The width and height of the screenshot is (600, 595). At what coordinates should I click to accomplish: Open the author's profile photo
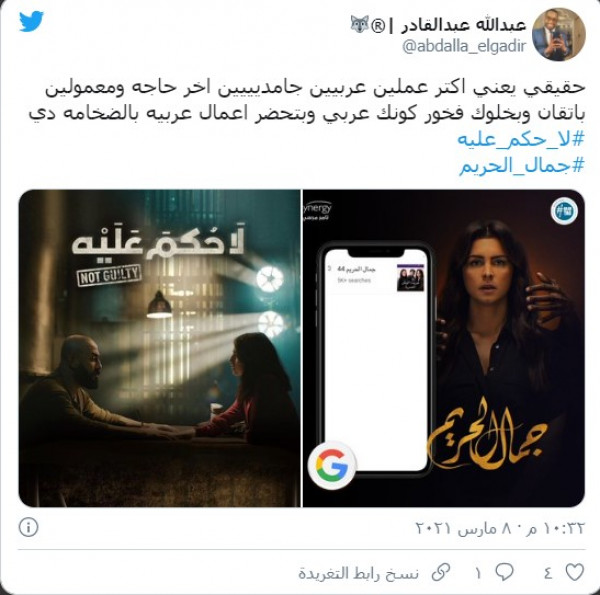click(x=558, y=34)
